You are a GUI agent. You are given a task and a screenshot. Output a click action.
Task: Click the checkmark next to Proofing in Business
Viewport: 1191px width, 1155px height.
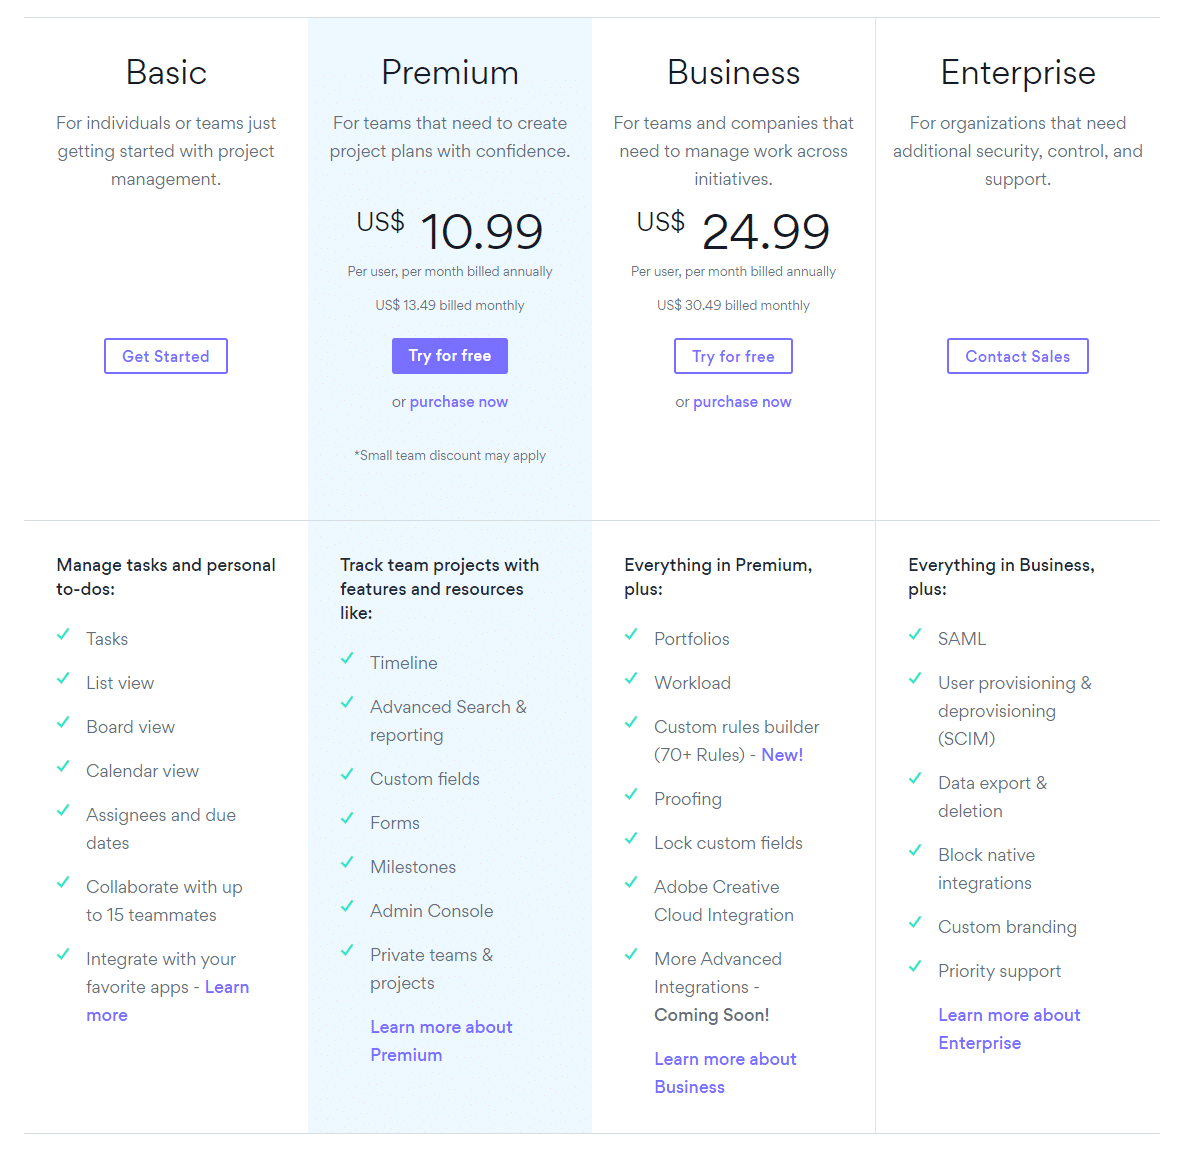[x=631, y=794]
